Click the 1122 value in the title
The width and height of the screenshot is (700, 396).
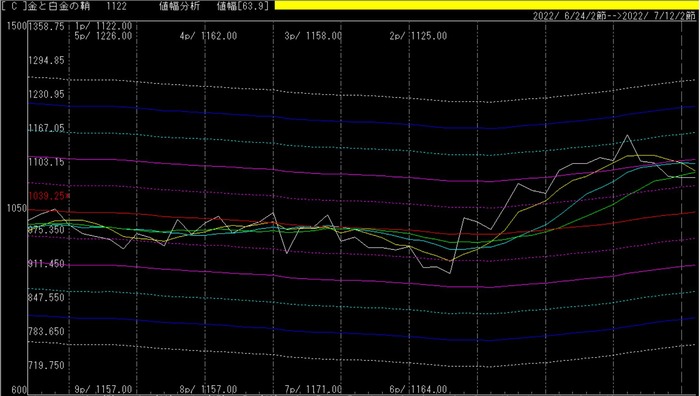pos(117,6)
